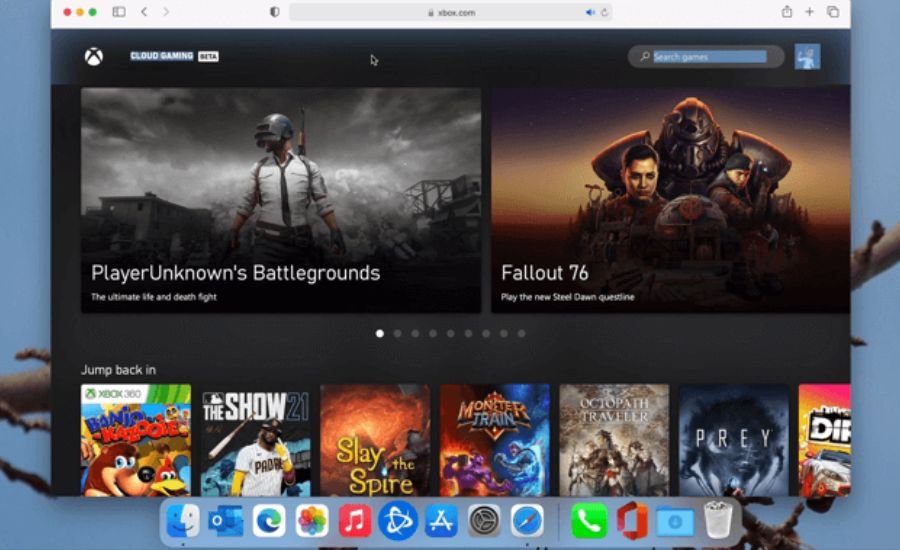Open Prey game tile
This screenshot has height=550, width=900.
coord(734,440)
